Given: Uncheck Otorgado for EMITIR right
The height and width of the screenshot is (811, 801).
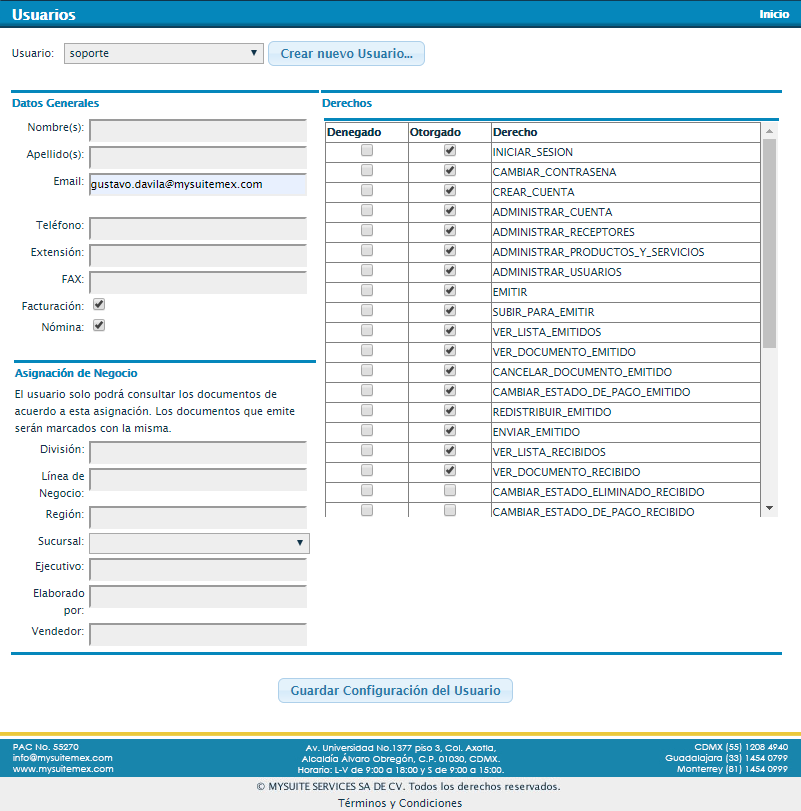Looking at the screenshot, I should click(x=450, y=291).
